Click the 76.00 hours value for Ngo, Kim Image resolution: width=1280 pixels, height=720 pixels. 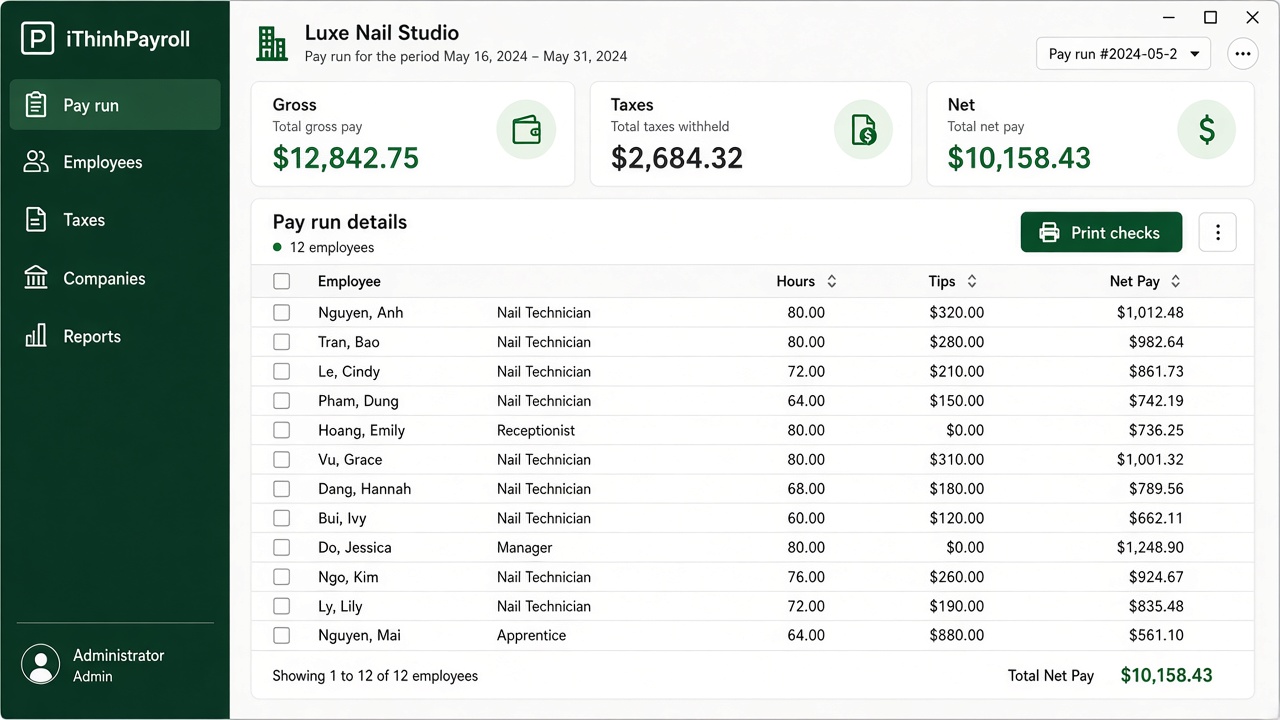pyautogui.click(x=806, y=577)
